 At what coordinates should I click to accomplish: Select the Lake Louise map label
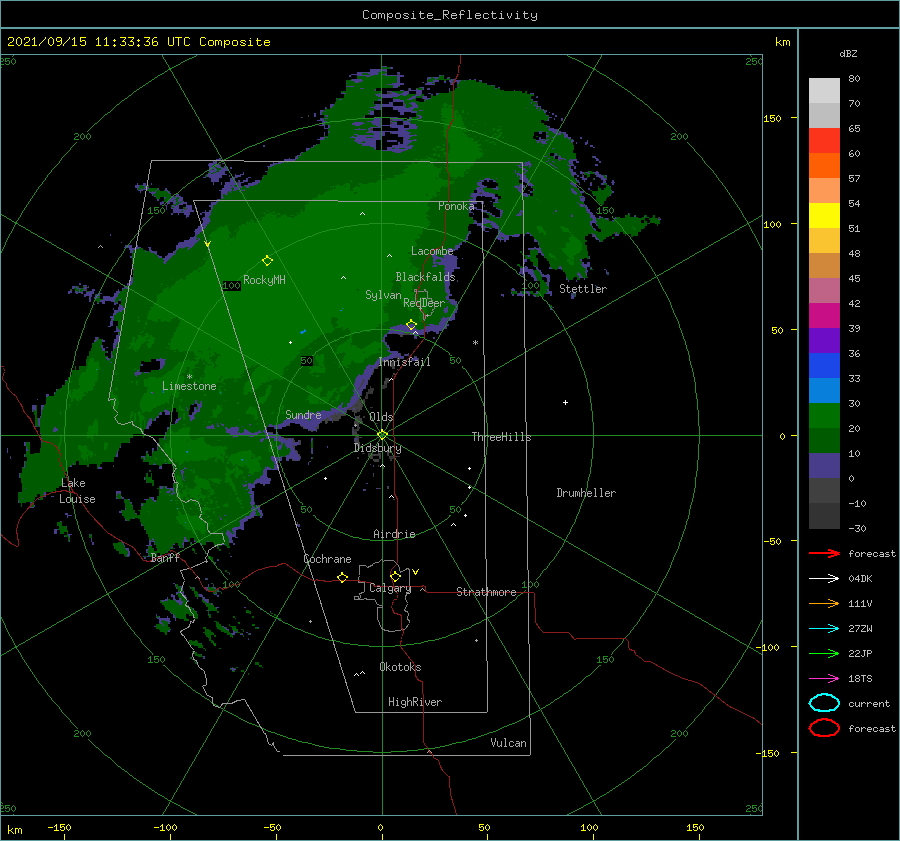77,491
